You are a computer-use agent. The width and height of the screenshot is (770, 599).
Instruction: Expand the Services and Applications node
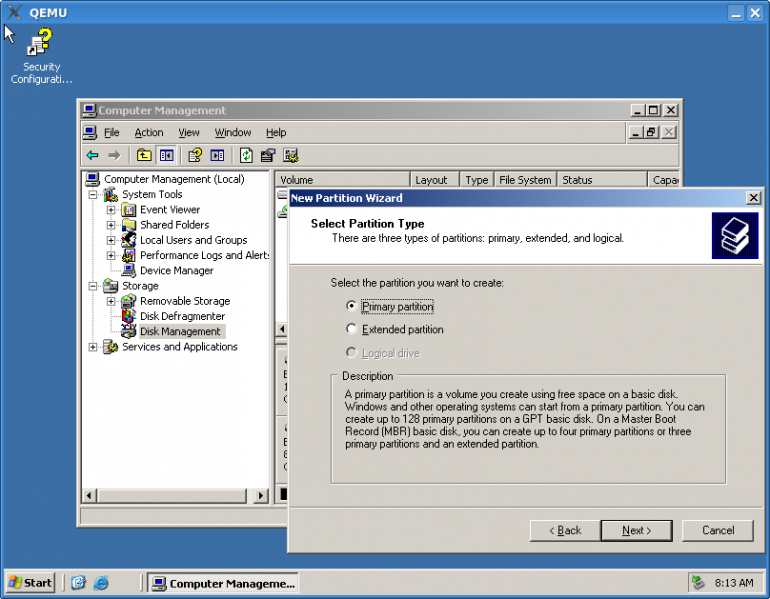click(93, 347)
